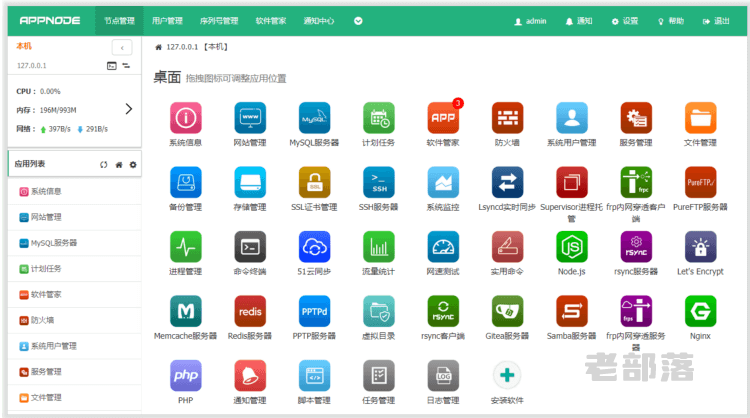Open 帮助 in the header
Image resolution: width=750 pixels, height=418 pixels.
671,21
